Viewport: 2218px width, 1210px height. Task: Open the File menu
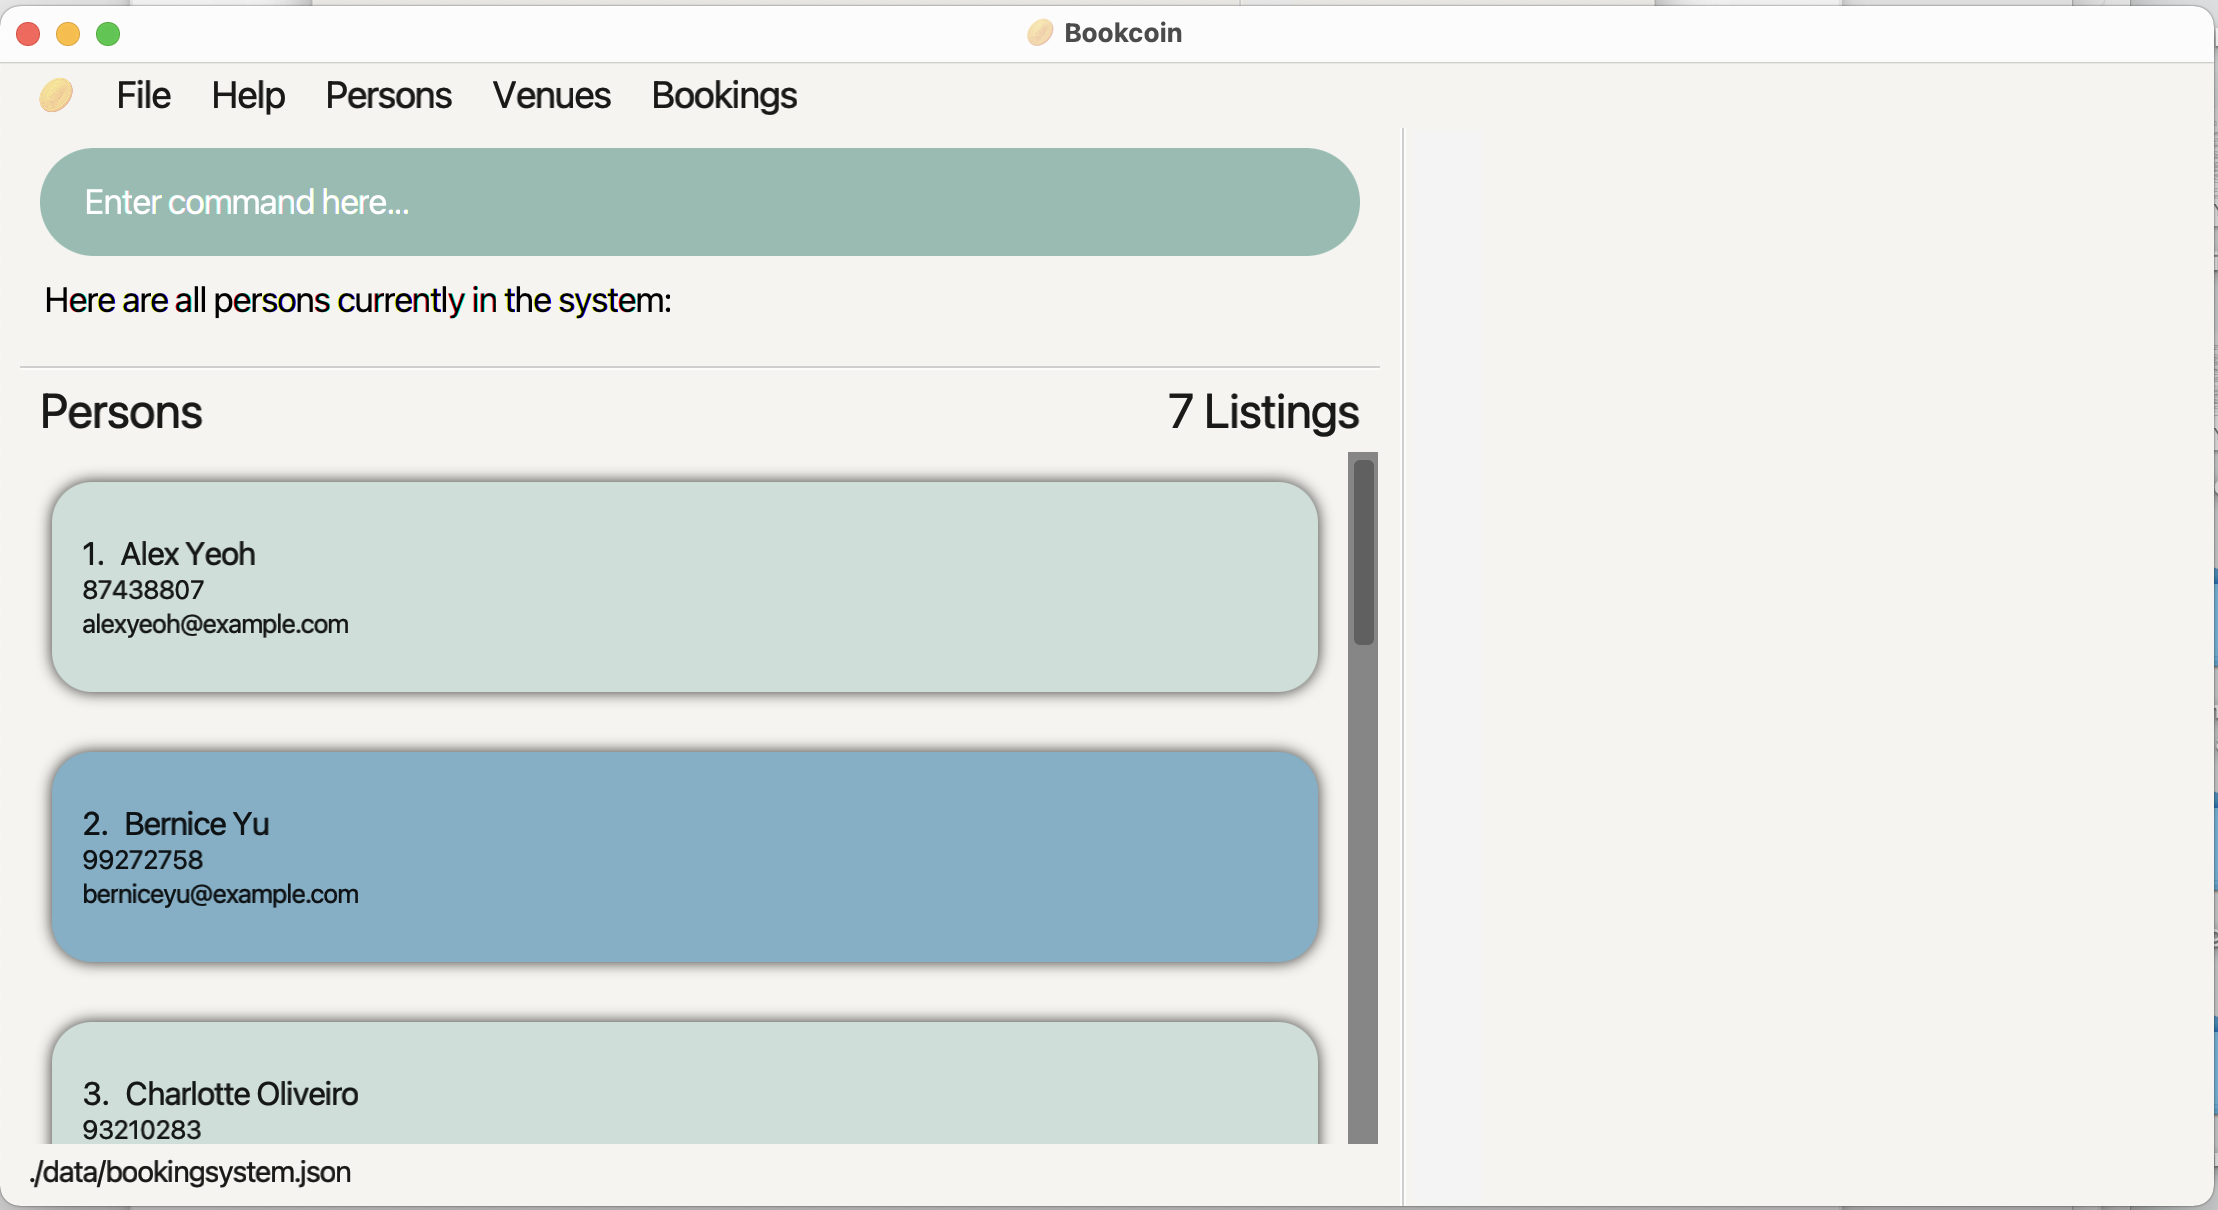[143, 95]
